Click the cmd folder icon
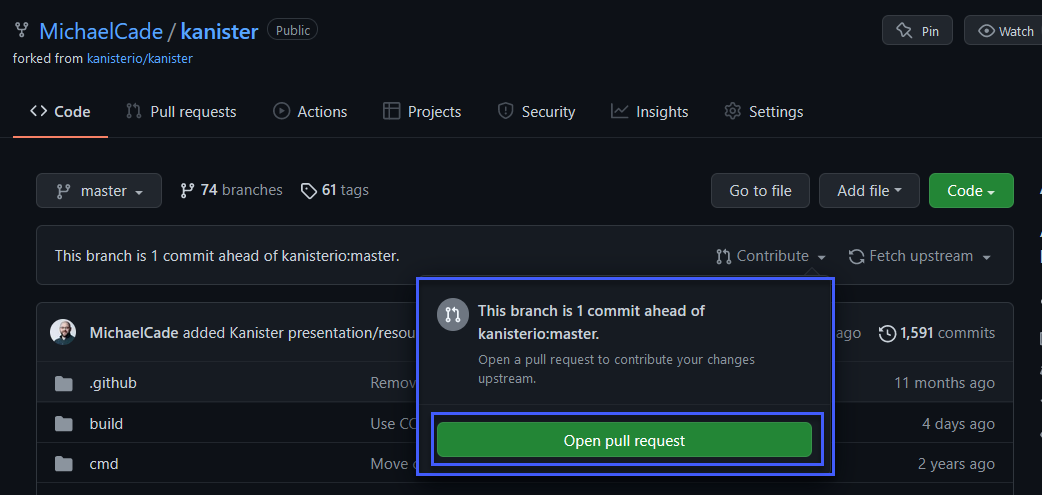The width and height of the screenshot is (1042, 495). point(64,464)
